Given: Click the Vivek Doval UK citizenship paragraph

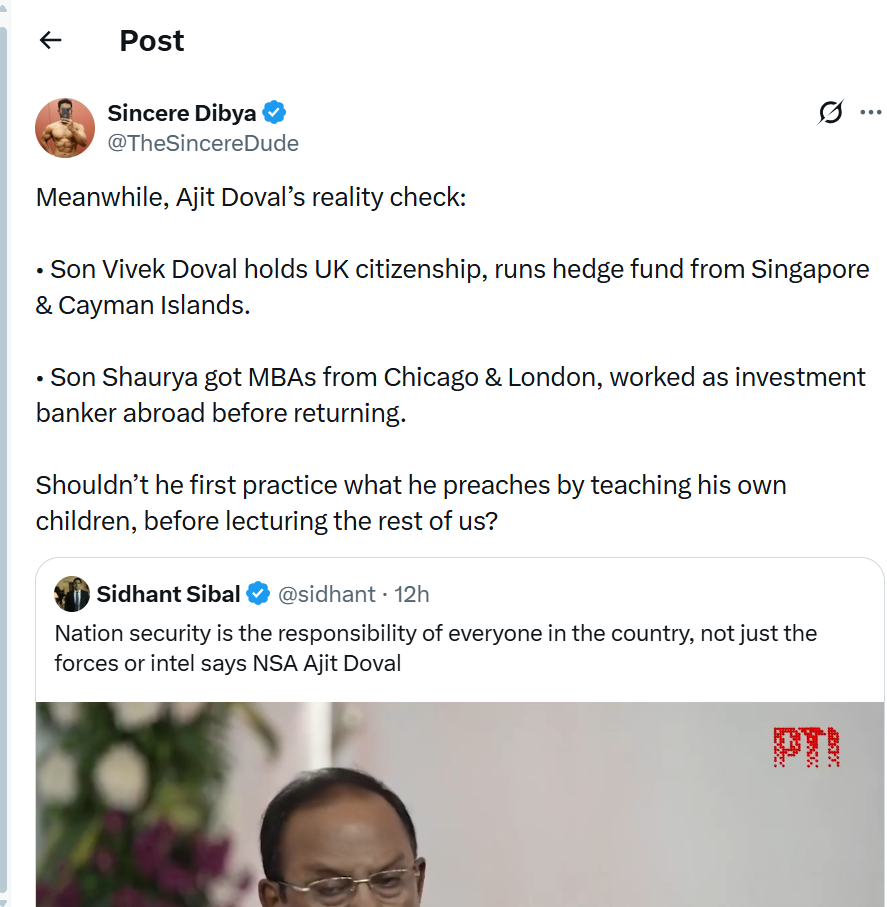Looking at the screenshot, I should [452, 287].
